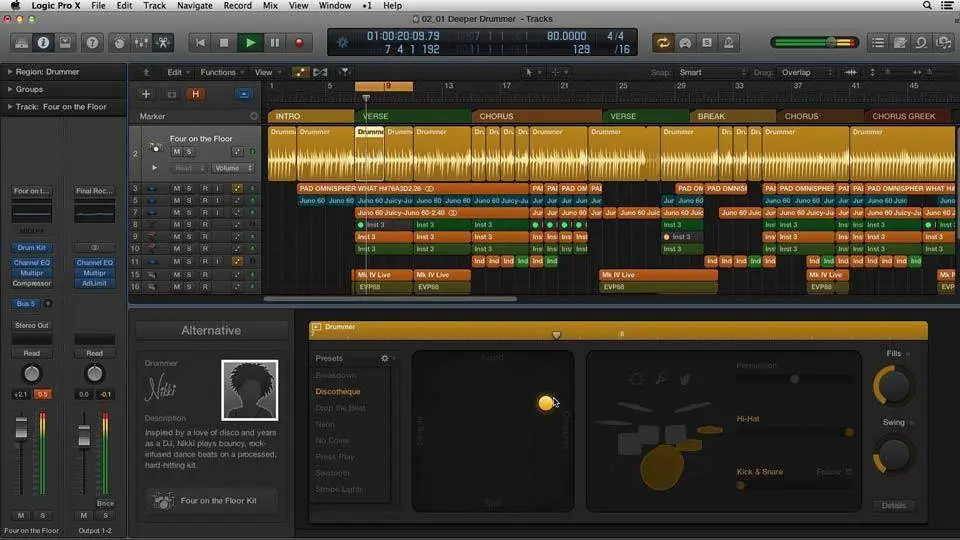This screenshot has width=960, height=540.
Task: Show the Note Pads panel
Action: [900, 42]
